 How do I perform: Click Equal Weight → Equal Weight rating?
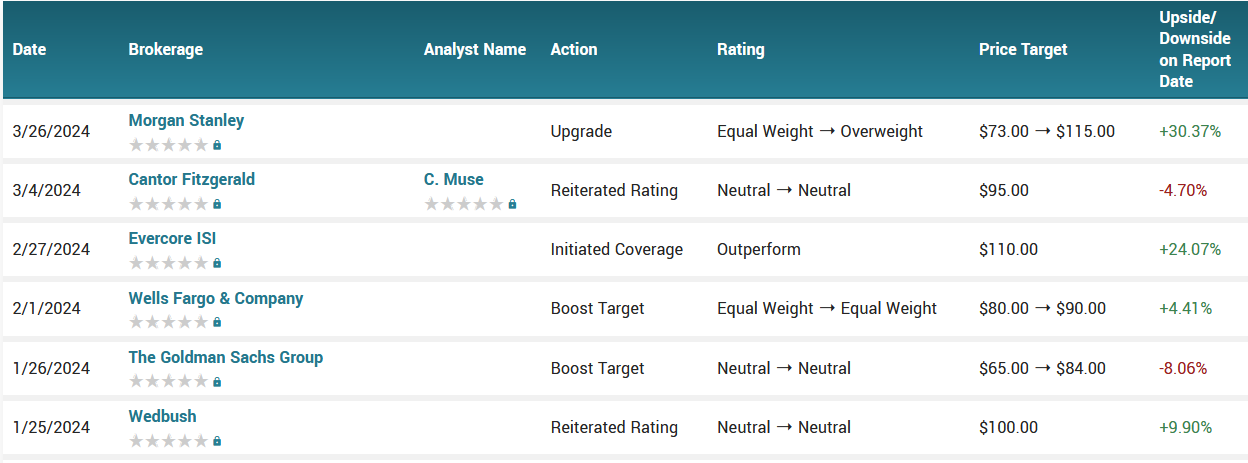[827, 308]
